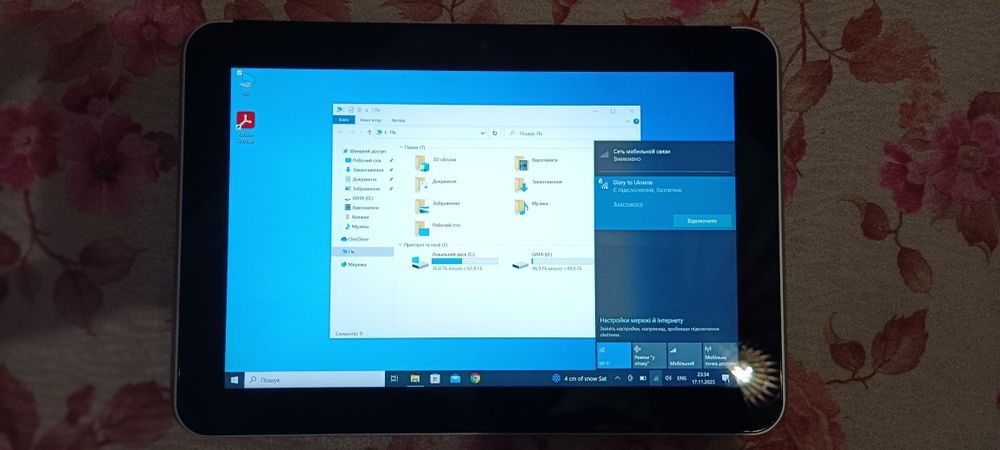The height and width of the screenshot is (450, 1000).
Task: Click the Windows Start button
Action: point(235,379)
